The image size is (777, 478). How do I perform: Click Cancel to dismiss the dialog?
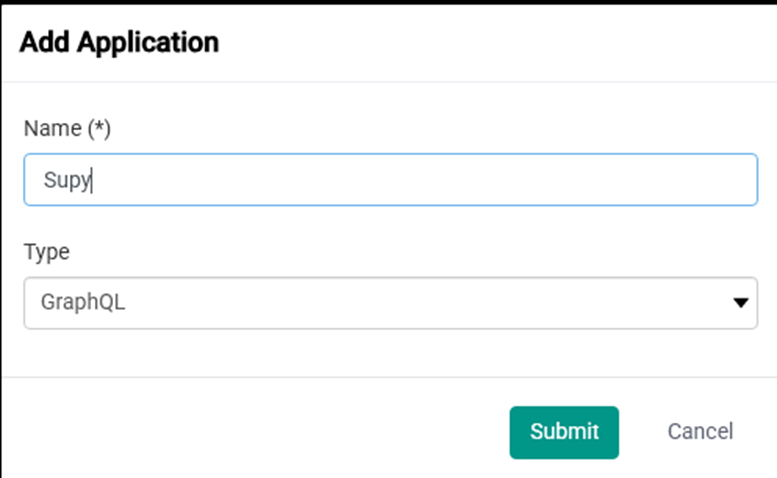tap(700, 432)
